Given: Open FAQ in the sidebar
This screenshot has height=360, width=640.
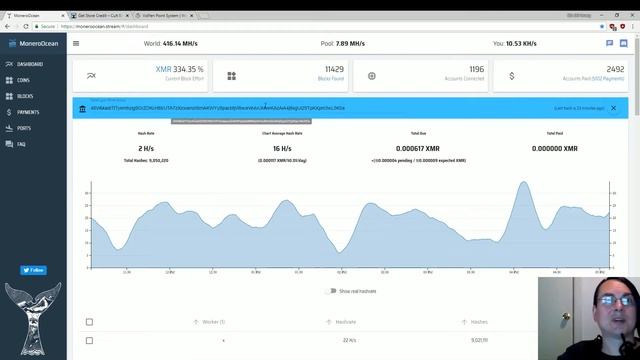Looking at the screenshot, I should point(21,144).
